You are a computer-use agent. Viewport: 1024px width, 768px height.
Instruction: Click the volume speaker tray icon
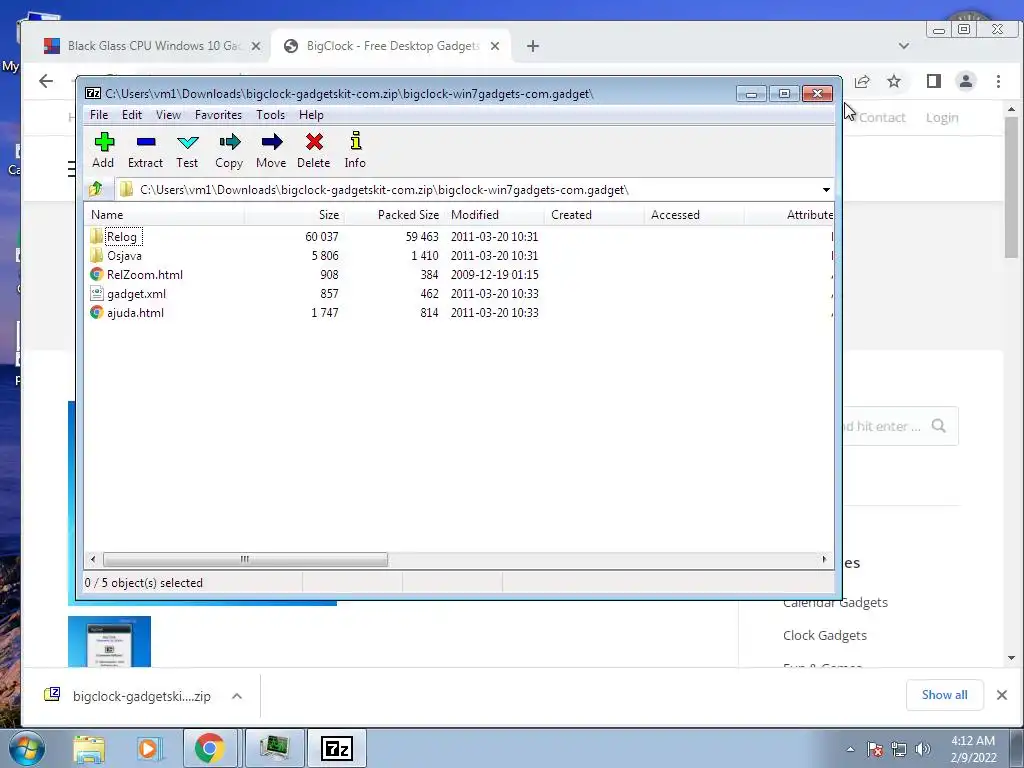click(923, 749)
